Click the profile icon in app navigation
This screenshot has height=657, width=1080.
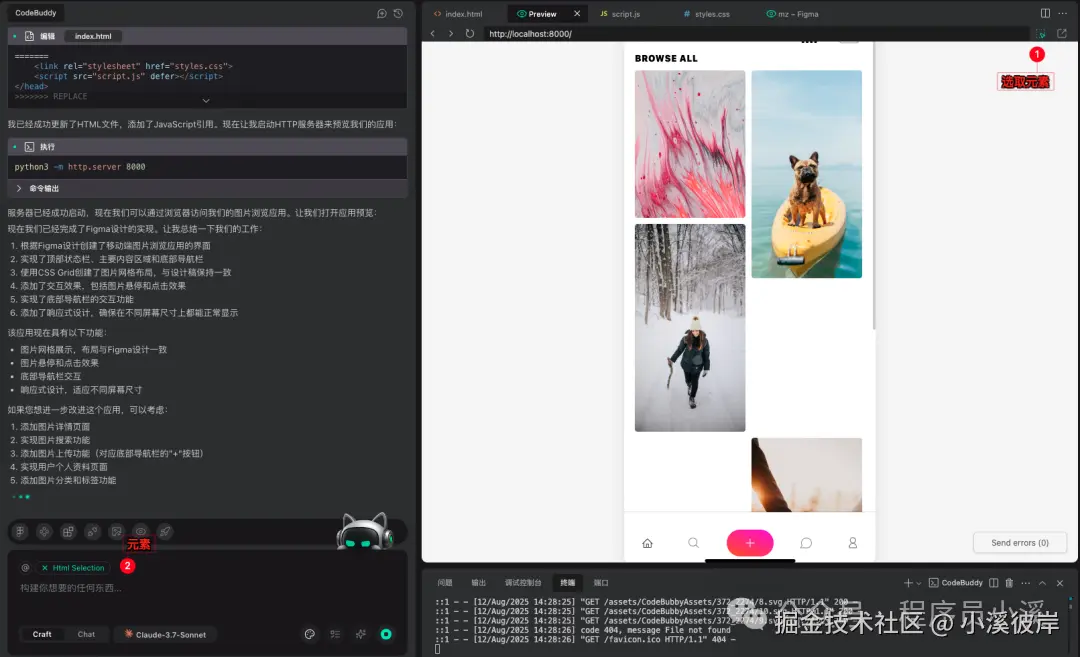853,543
